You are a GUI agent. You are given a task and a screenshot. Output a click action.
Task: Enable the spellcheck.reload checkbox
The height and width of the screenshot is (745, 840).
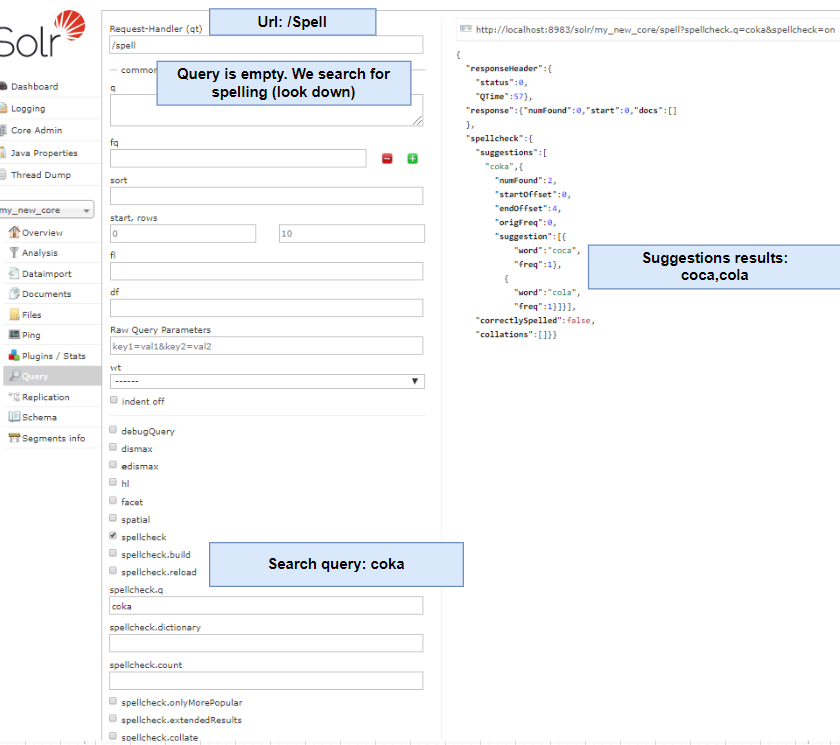tap(113, 571)
